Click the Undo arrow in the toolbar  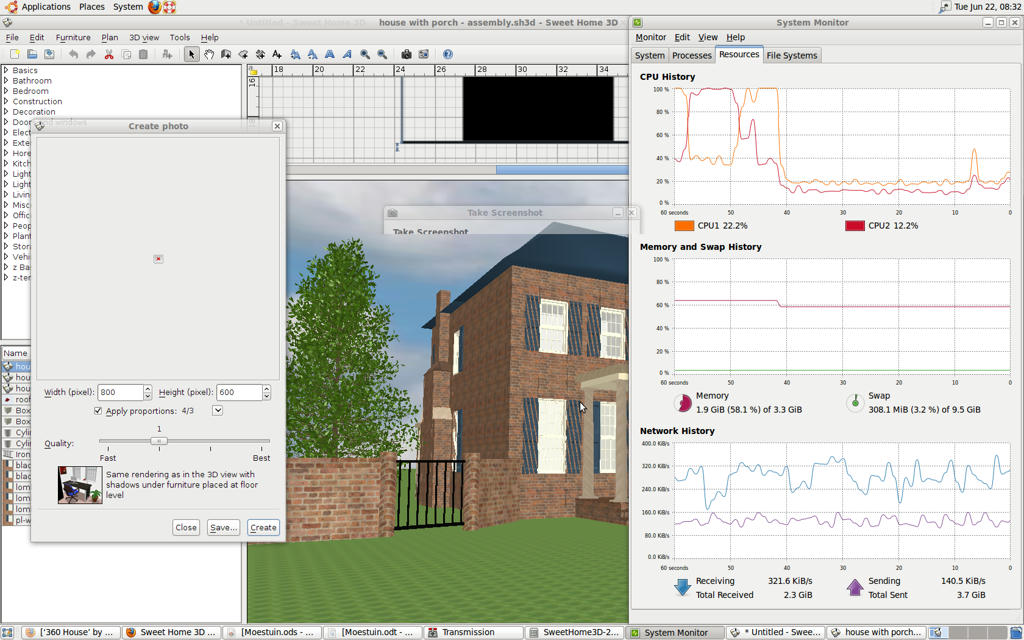click(x=73, y=54)
